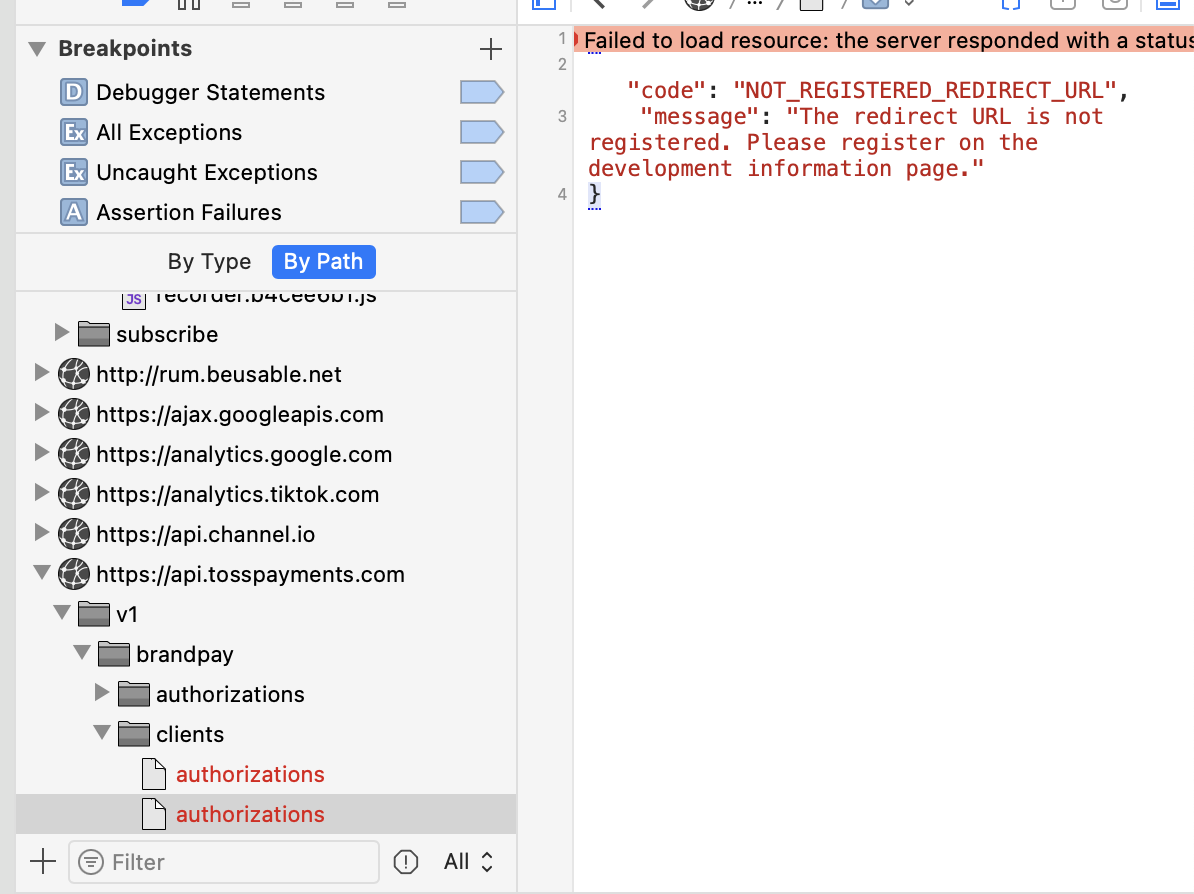Image resolution: width=1194 pixels, height=894 pixels.
Task: Click globe icon for analytics.tiktok.com
Action: [x=74, y=494]
